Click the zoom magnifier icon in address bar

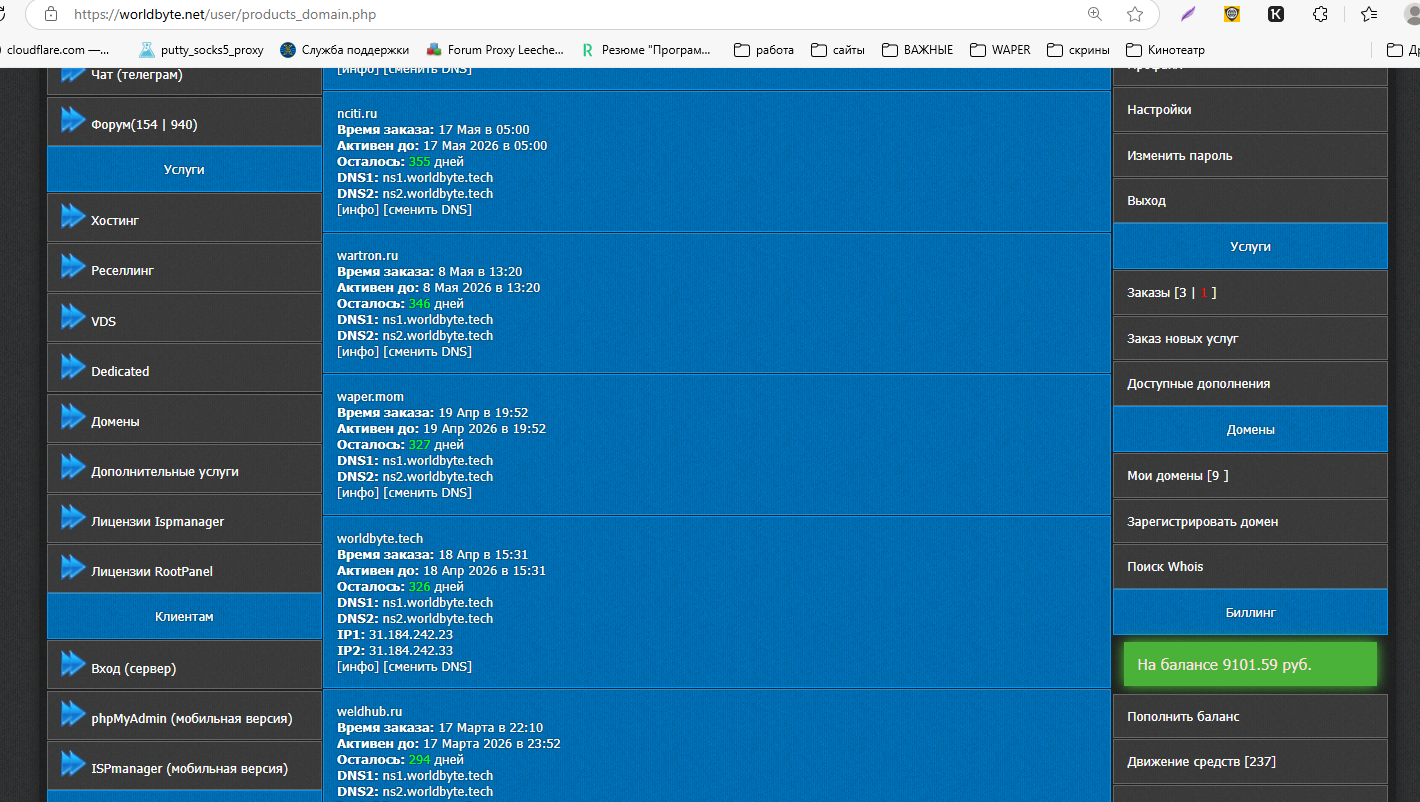click(x=1095, y=14)
